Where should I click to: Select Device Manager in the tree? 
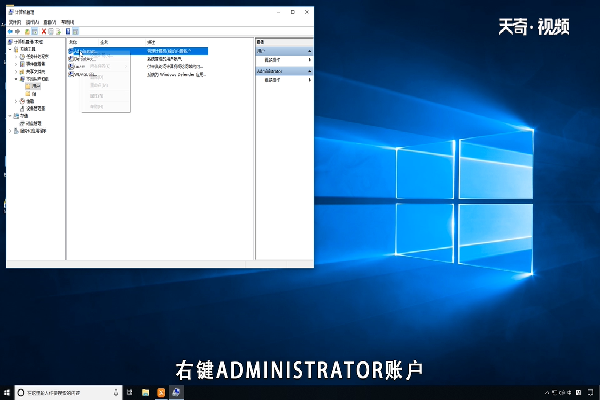click(x=33, y=109)
